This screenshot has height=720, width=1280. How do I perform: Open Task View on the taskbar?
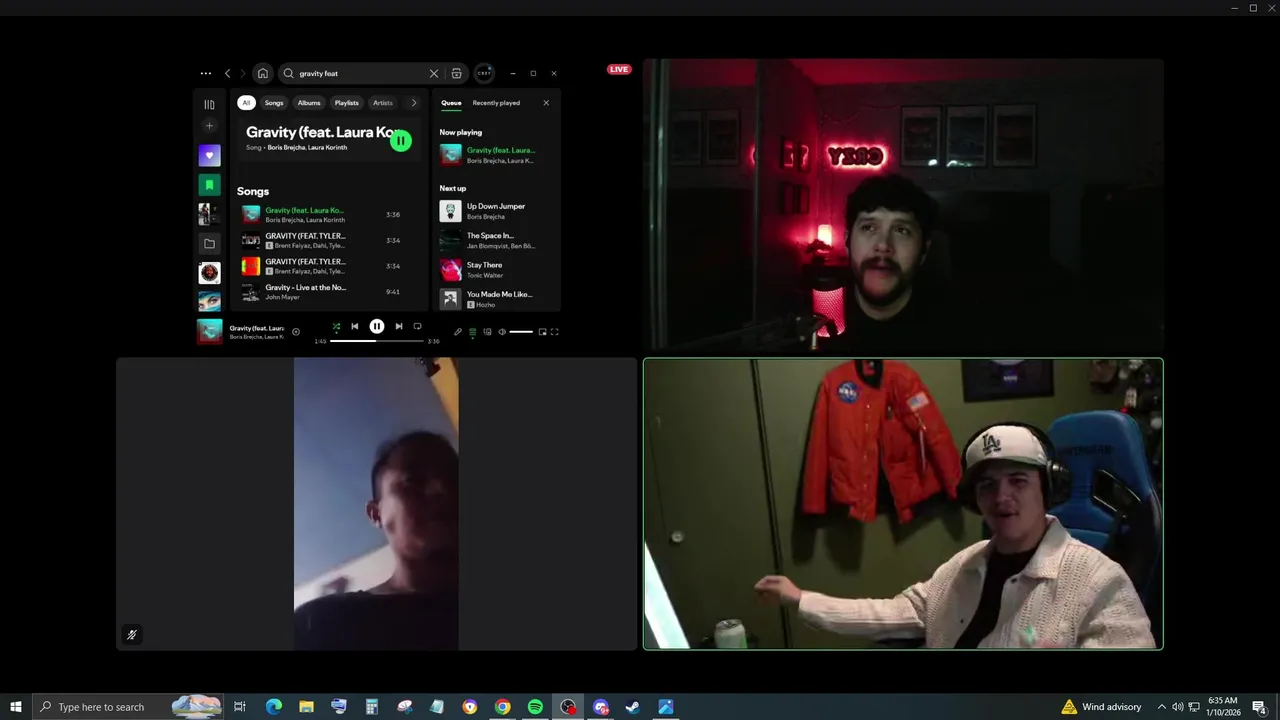pyautogui.click(x=240, y=707)
